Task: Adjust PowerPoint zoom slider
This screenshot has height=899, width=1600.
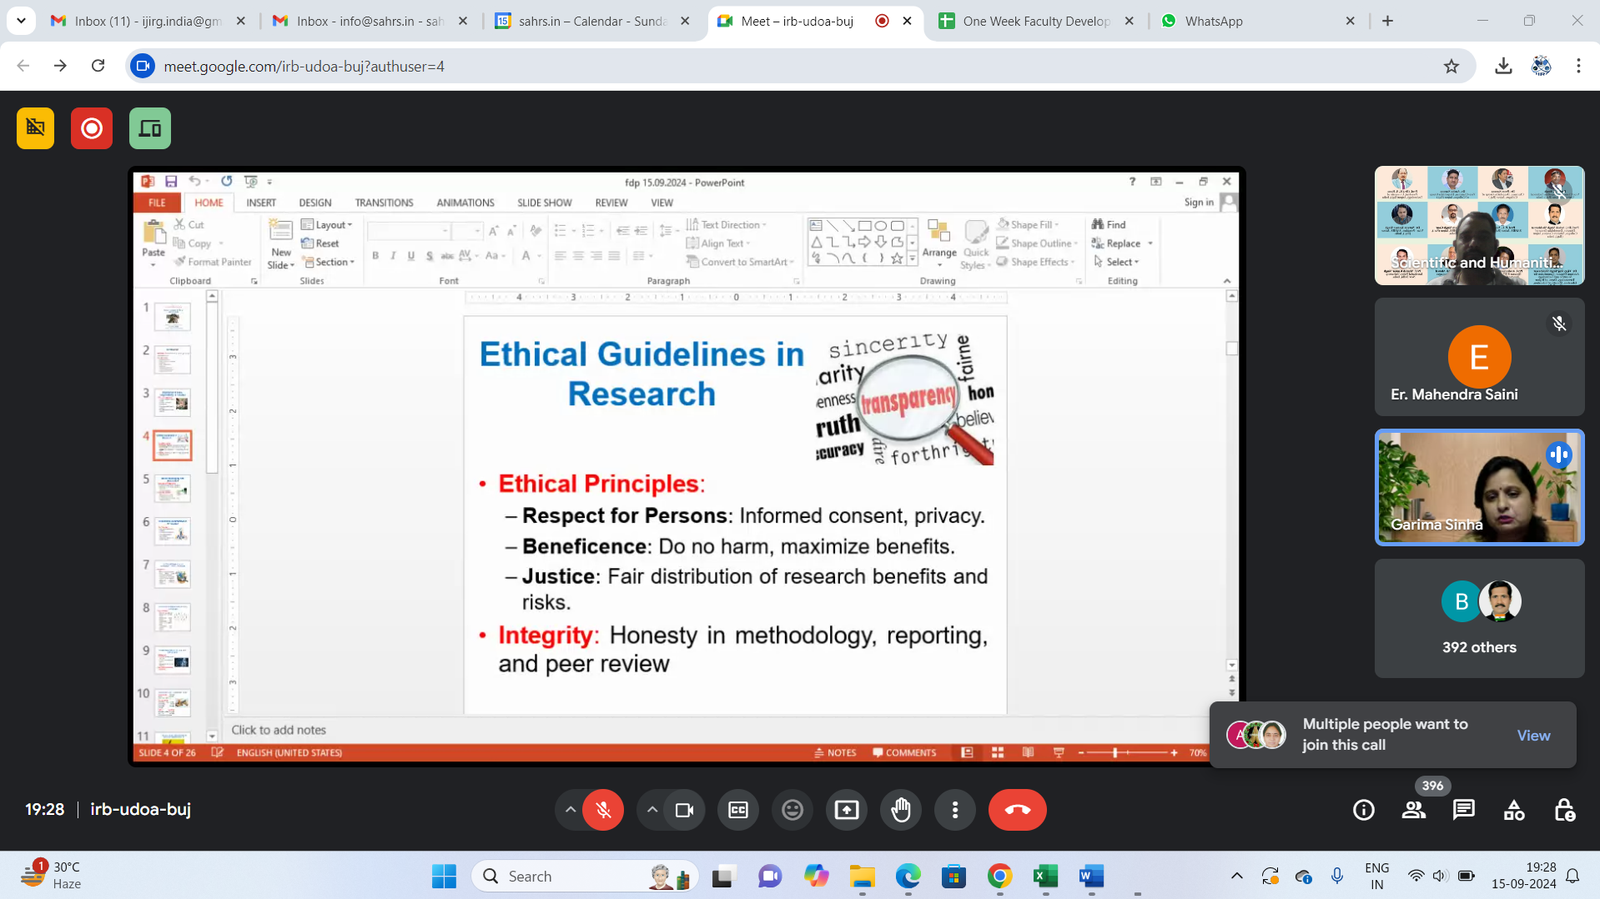Action: click(1126, 752)
